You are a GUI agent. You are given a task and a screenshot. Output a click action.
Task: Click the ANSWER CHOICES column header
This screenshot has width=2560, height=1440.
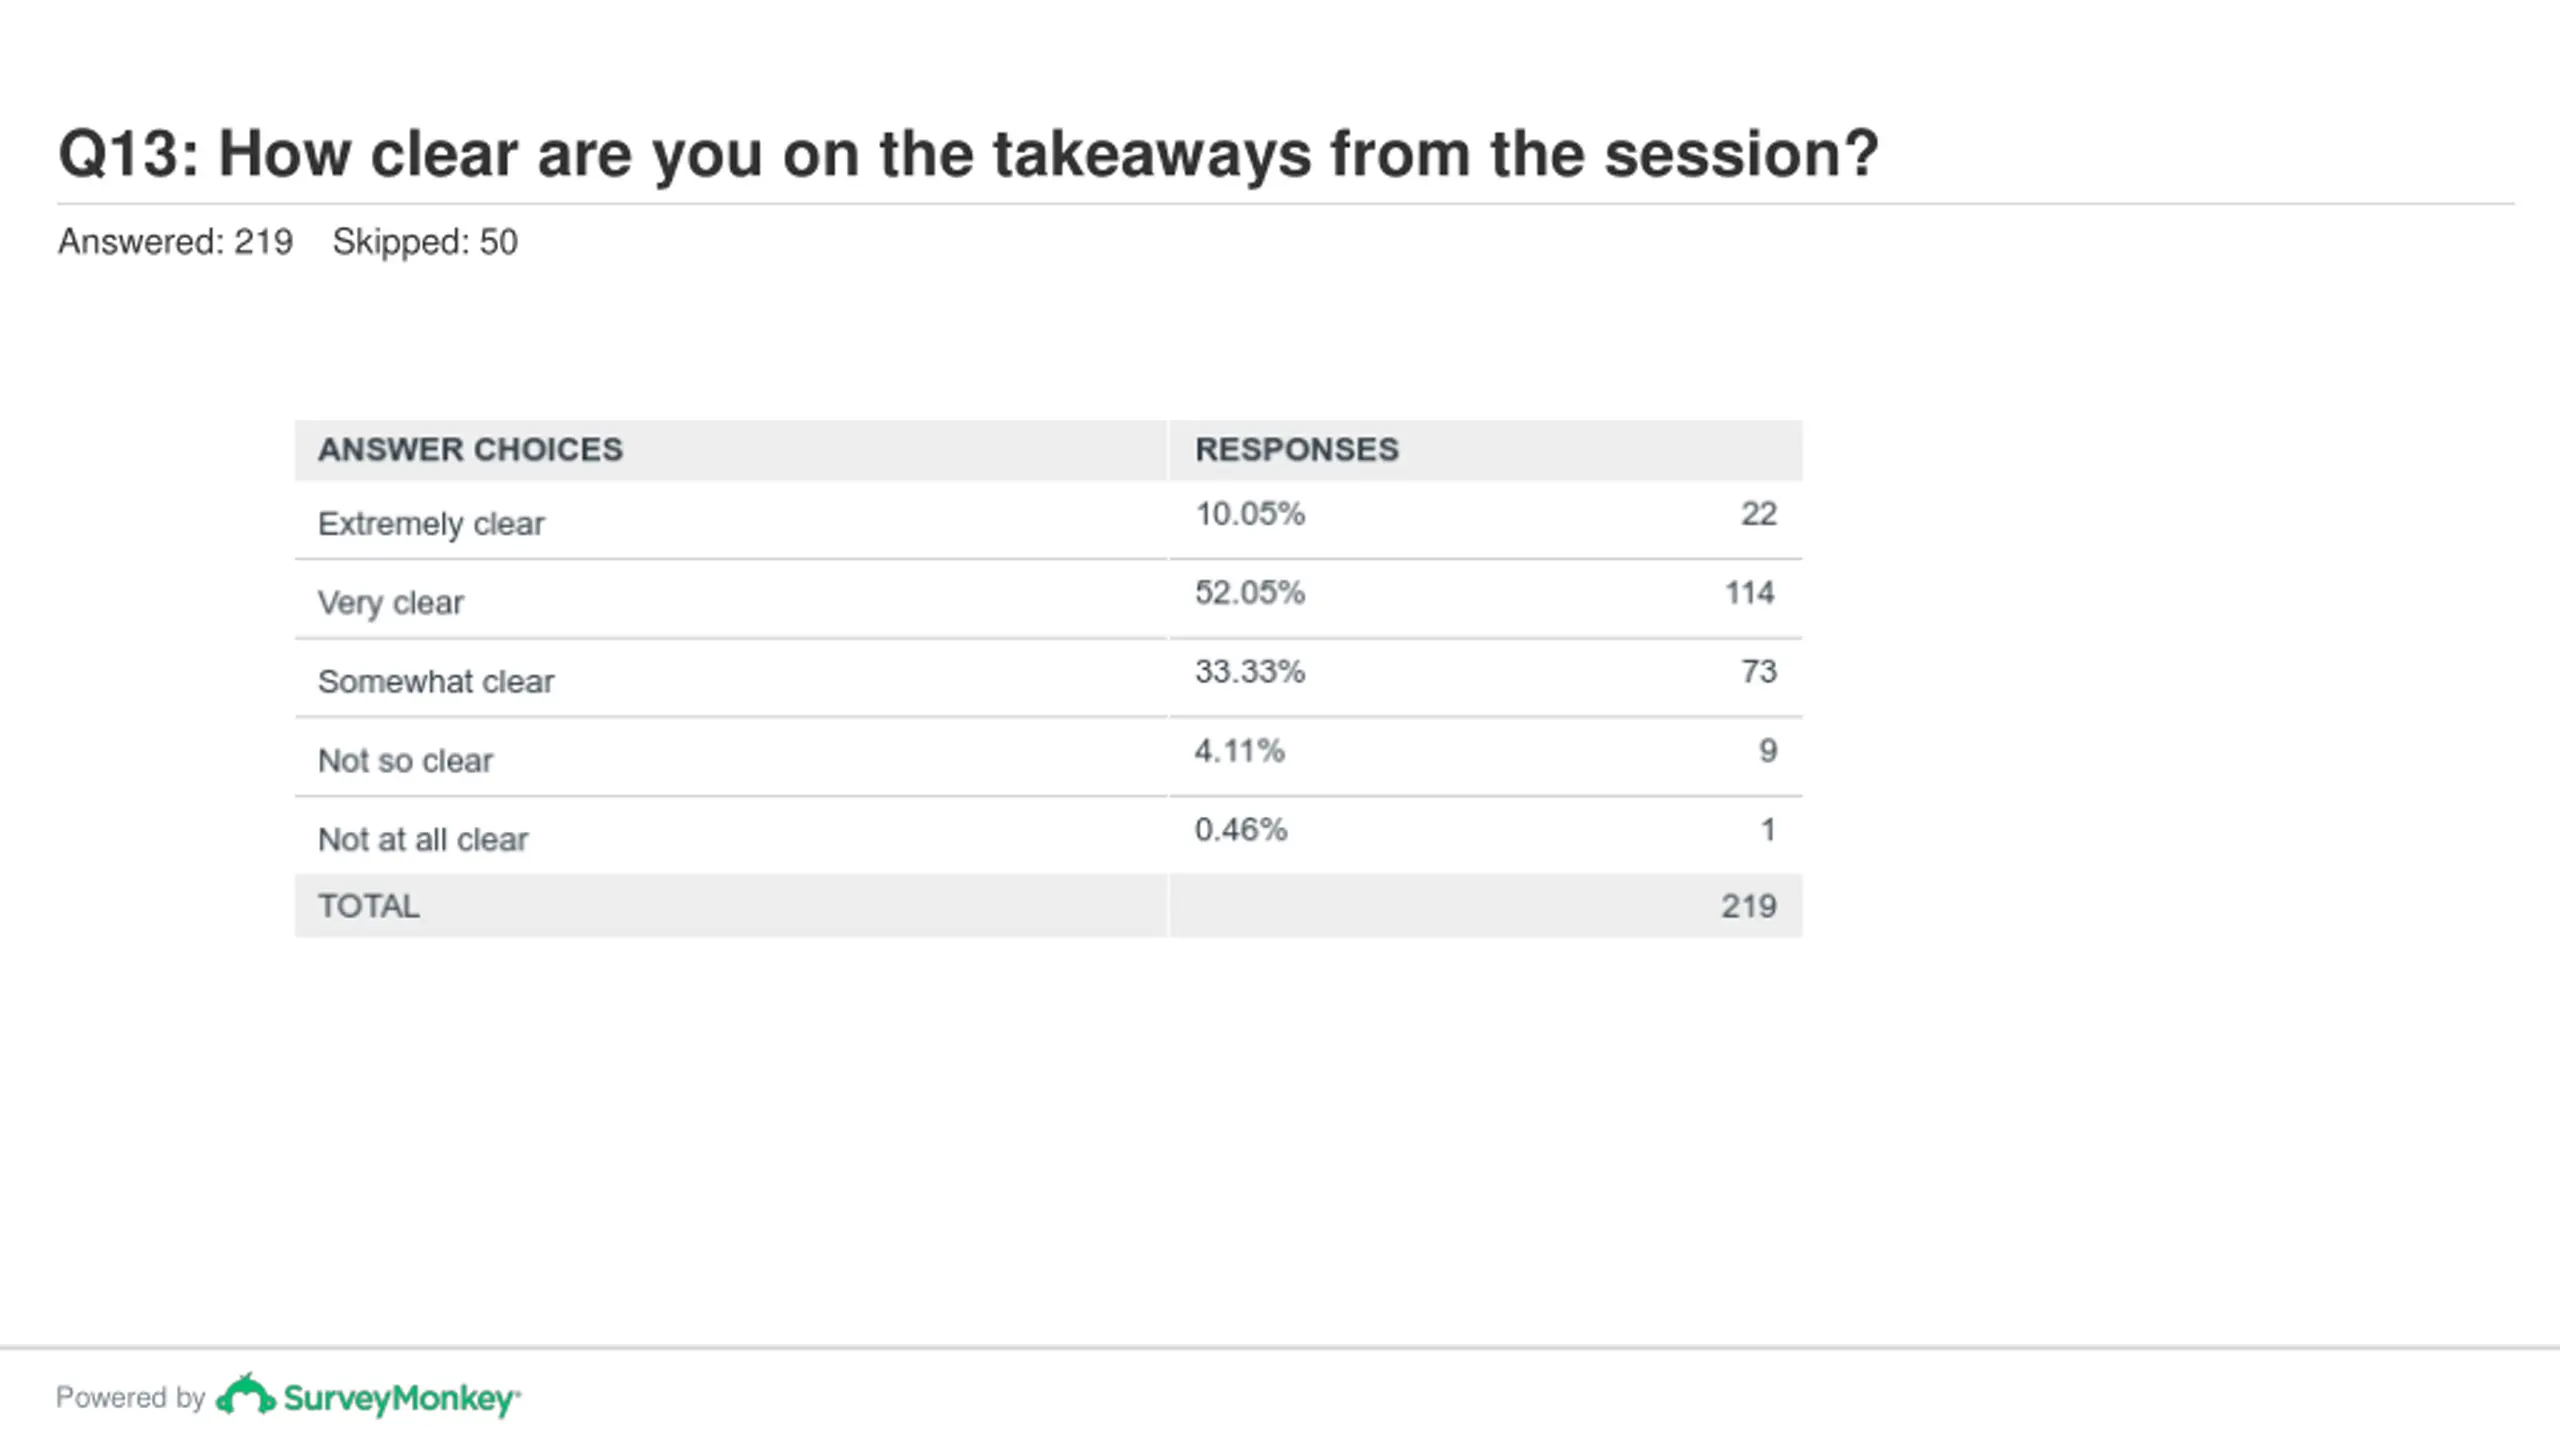coord(470,450)
